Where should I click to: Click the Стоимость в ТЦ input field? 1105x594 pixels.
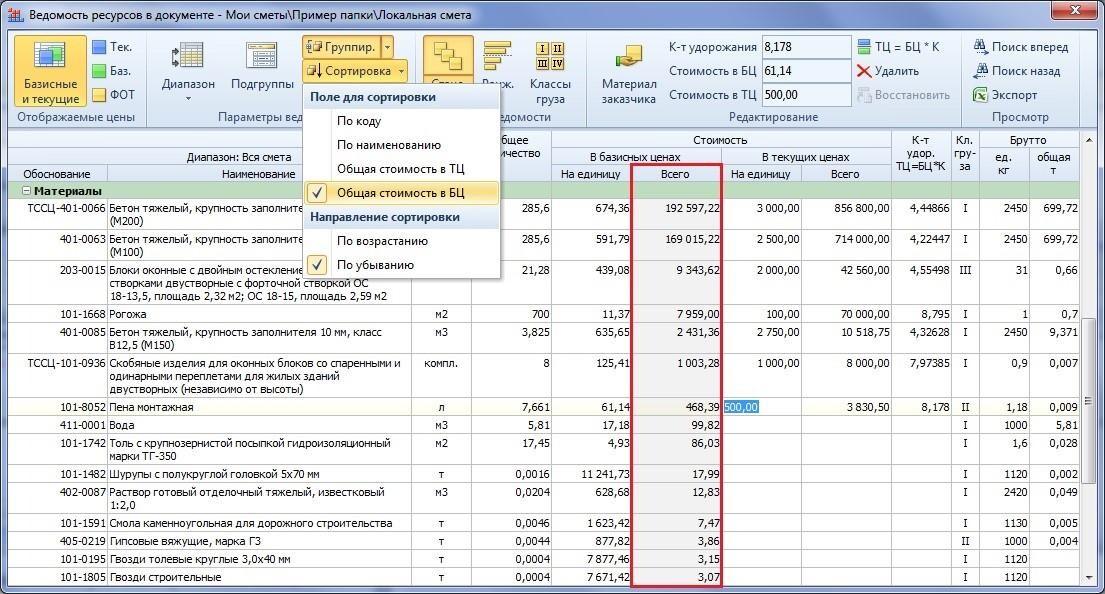point(805,95)
